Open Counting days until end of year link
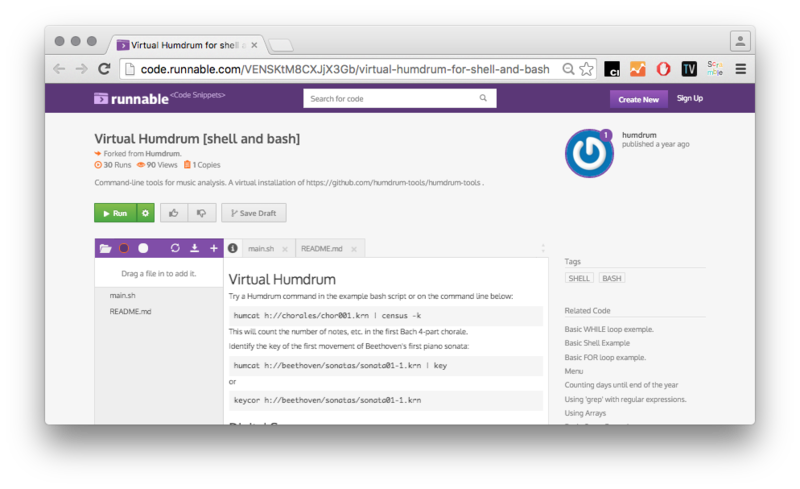This screenshot has width=800, height=489. coord(621,385)
